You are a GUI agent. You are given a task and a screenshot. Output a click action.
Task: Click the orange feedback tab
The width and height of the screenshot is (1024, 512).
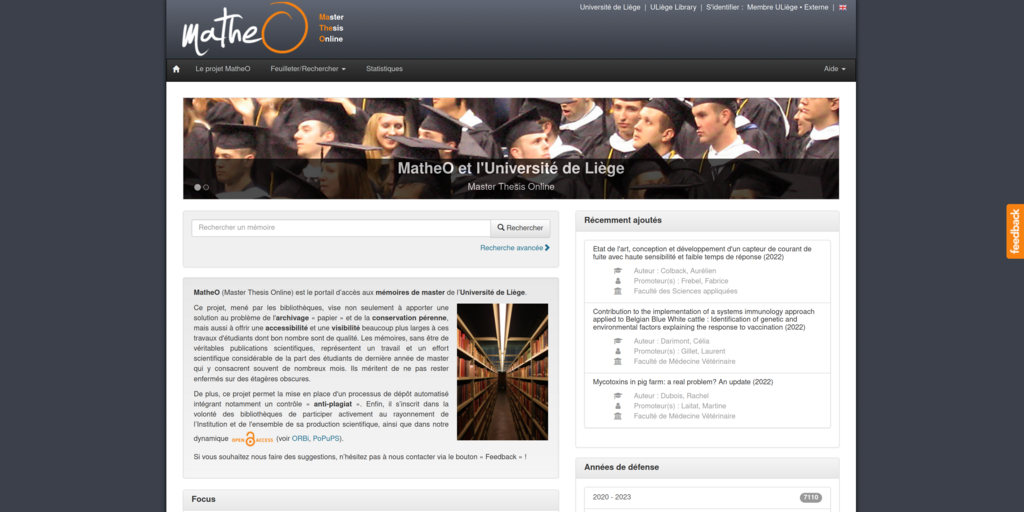click(x=1015, y=231)
